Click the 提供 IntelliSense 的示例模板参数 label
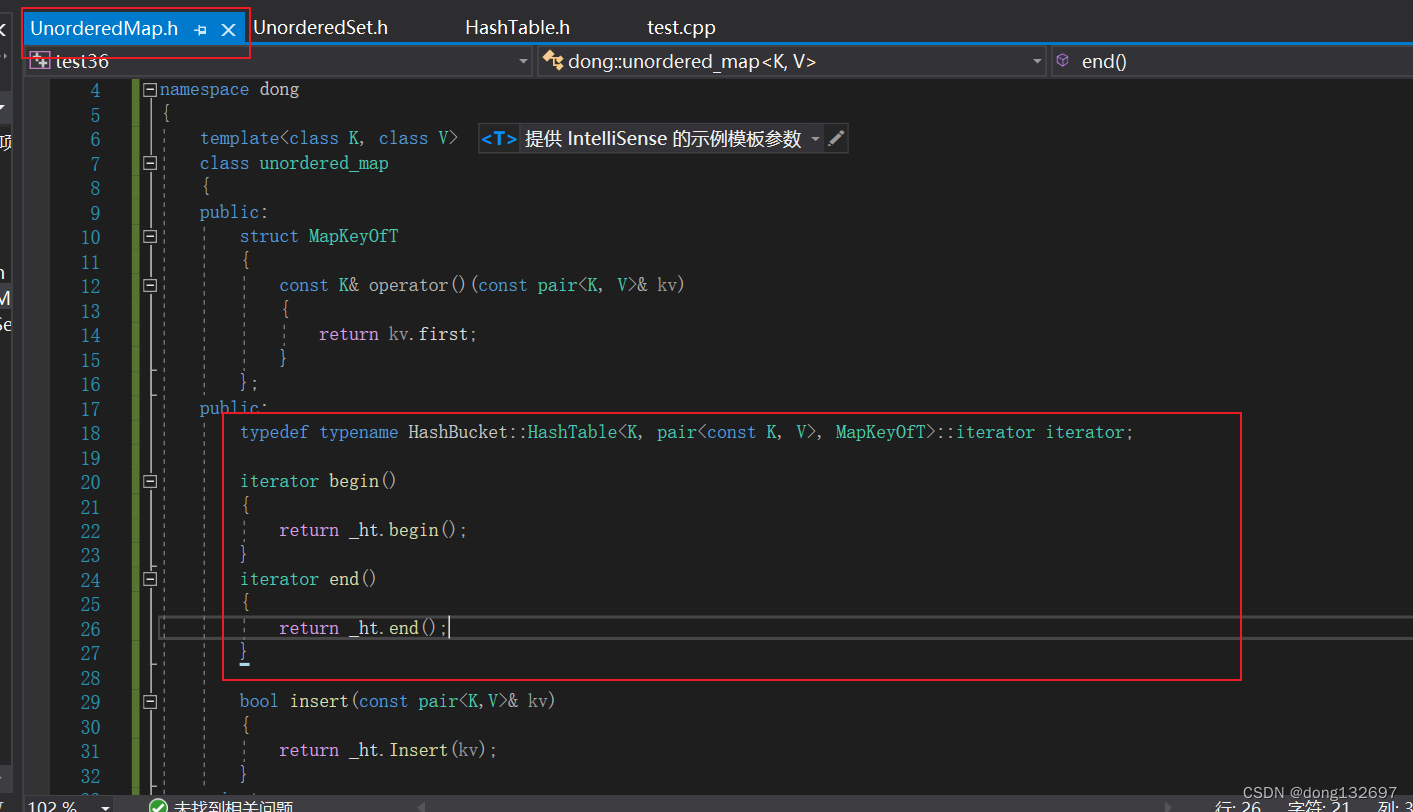The height and width of the screenshot is (812, 1413). pyautogui.click(x=663, y=139)
